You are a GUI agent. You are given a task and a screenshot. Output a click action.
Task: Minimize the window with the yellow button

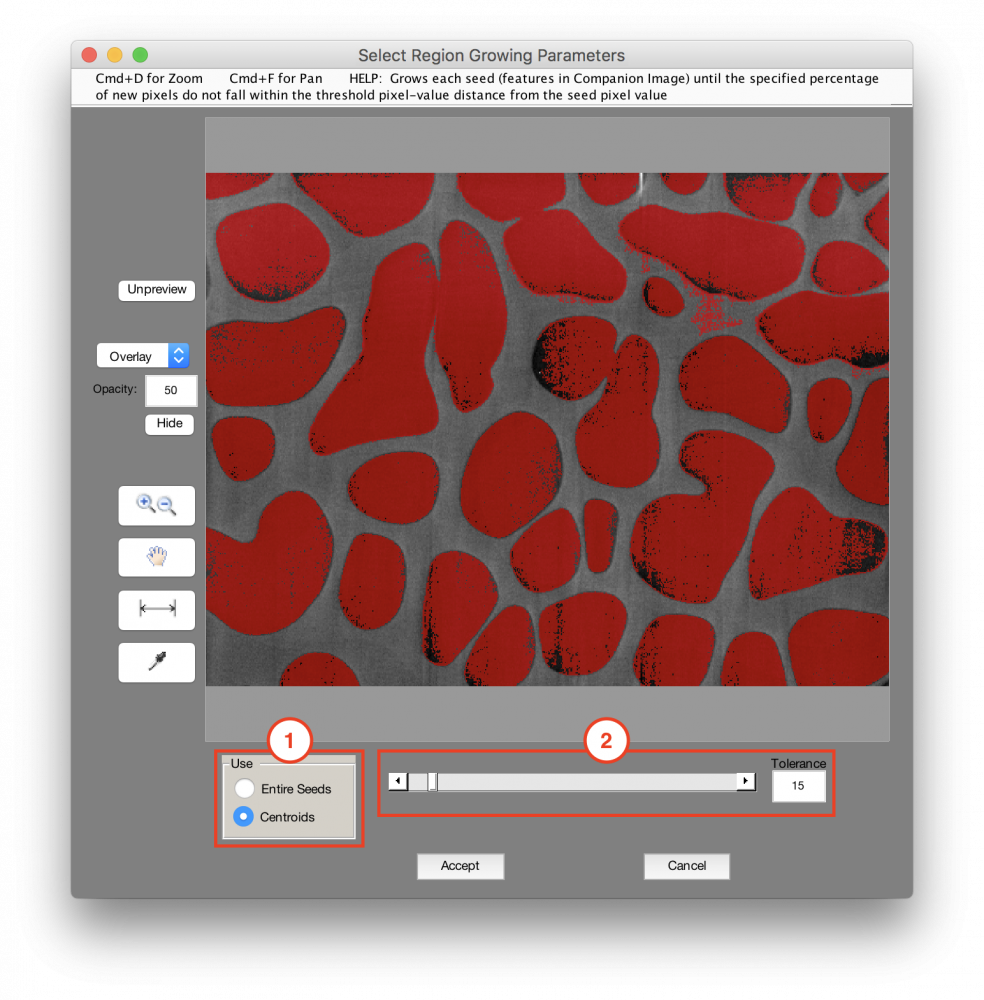115,55
